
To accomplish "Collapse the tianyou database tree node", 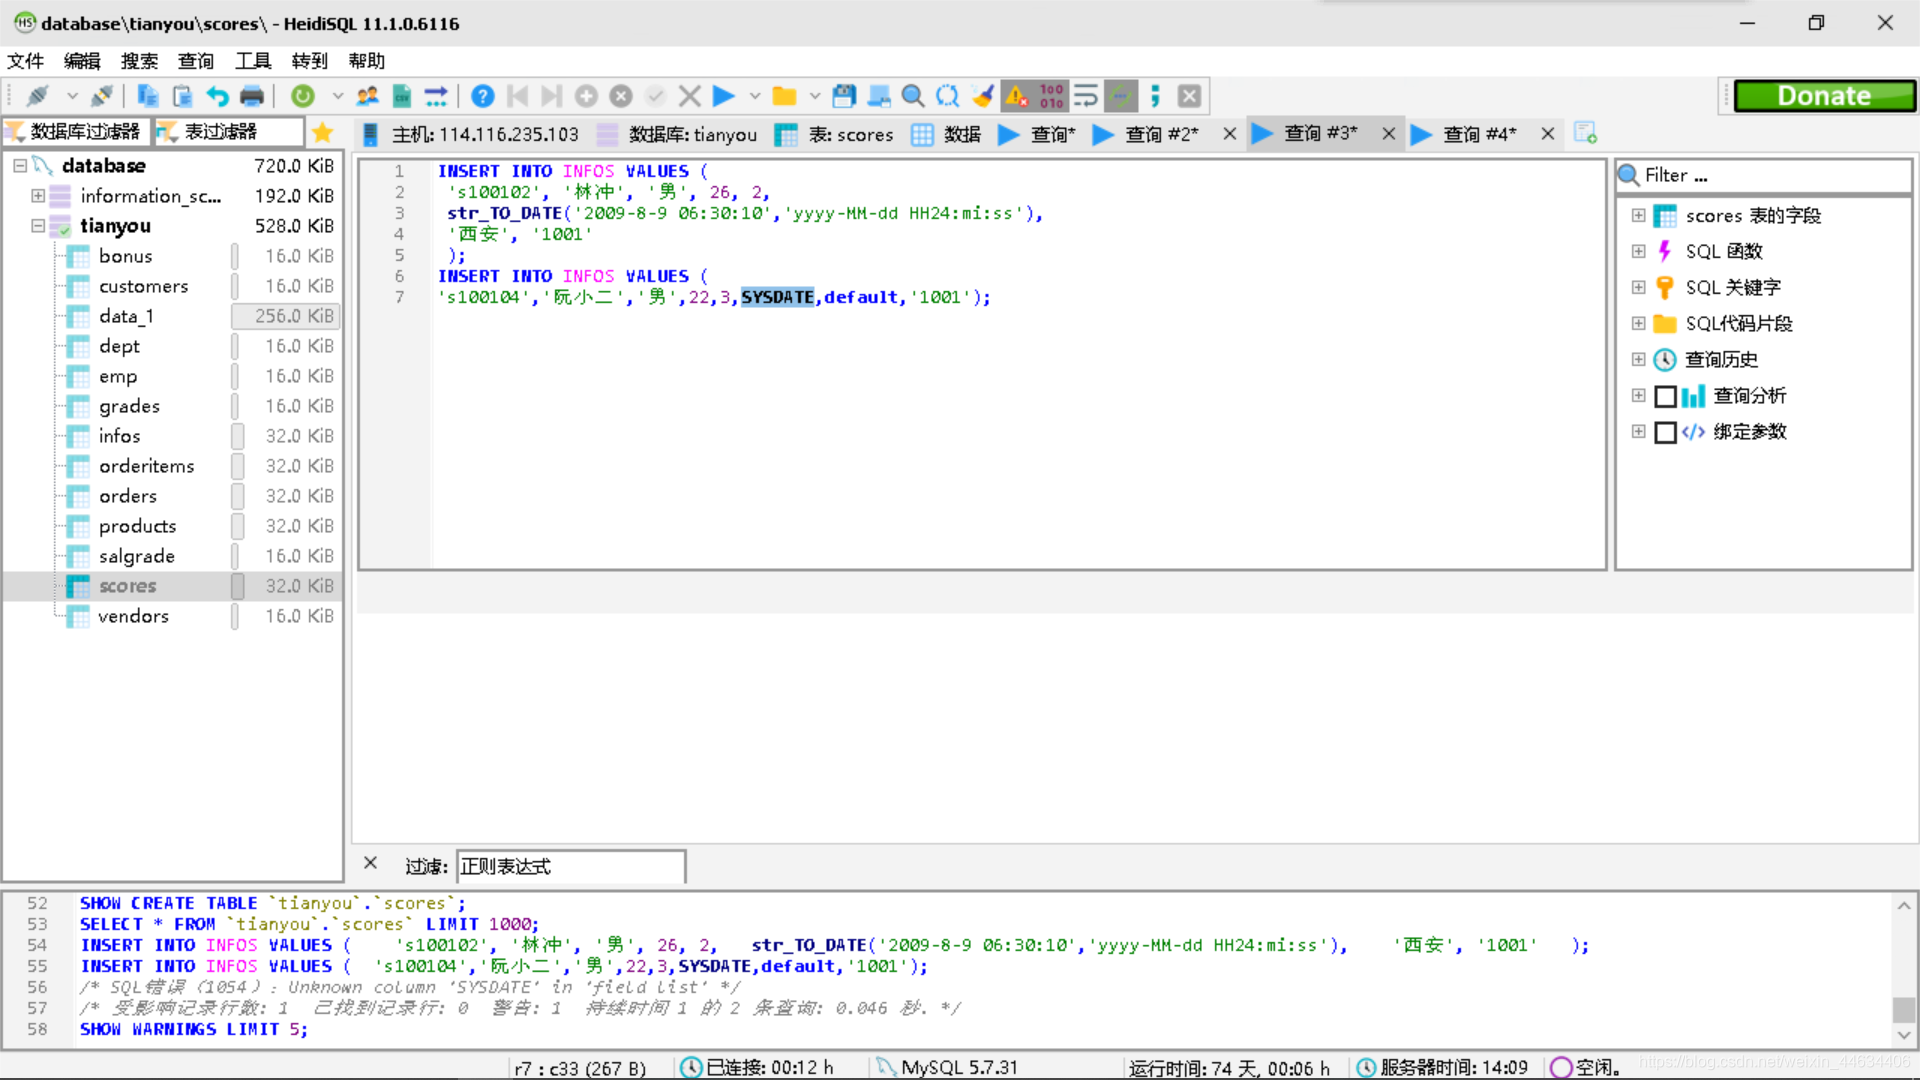I will [x=37, y=226].
